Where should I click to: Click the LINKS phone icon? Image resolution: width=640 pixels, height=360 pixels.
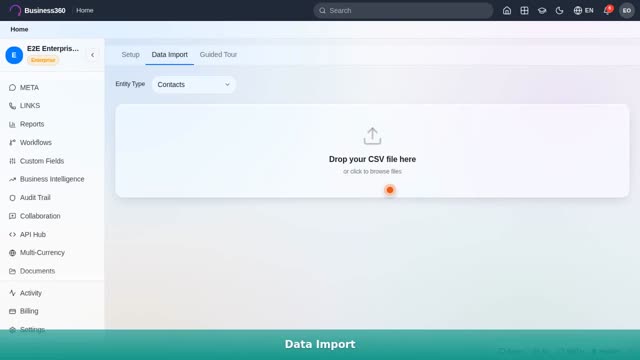click(x=12, y=106)
